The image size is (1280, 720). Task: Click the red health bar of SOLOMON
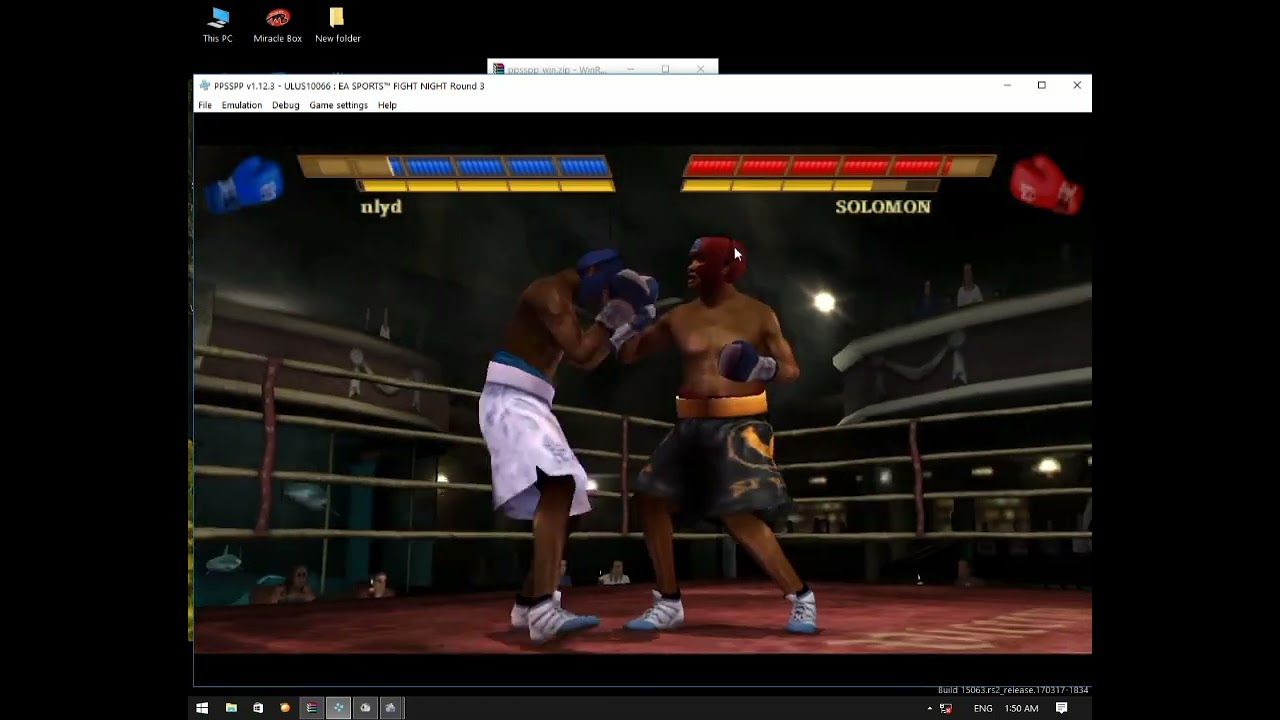(839, 165)
